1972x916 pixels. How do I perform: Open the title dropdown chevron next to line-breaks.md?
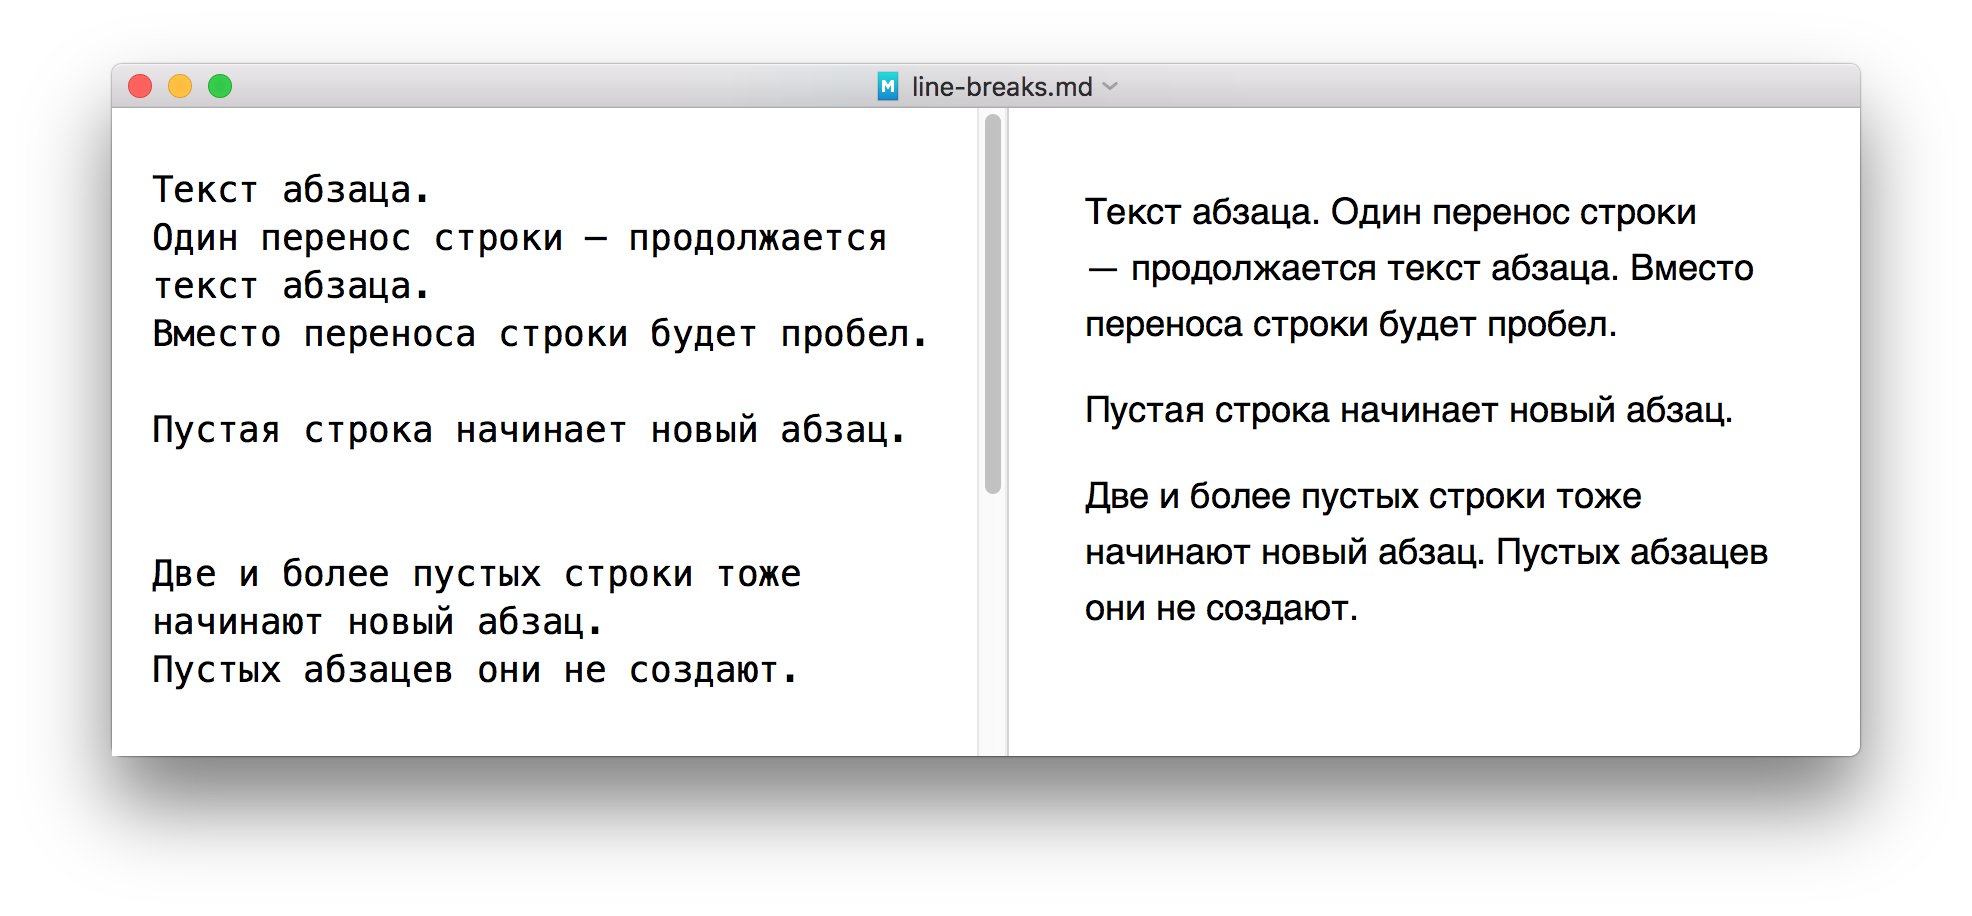(x=1110, y=87)
